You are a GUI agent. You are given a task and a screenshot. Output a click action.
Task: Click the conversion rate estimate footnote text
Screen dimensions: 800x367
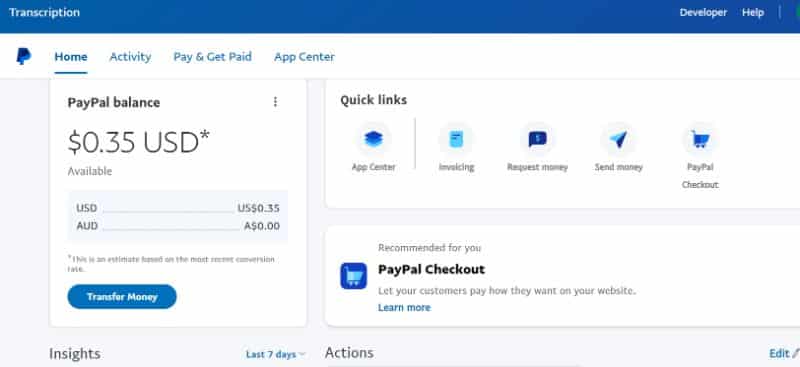click(x=171, y=264)
